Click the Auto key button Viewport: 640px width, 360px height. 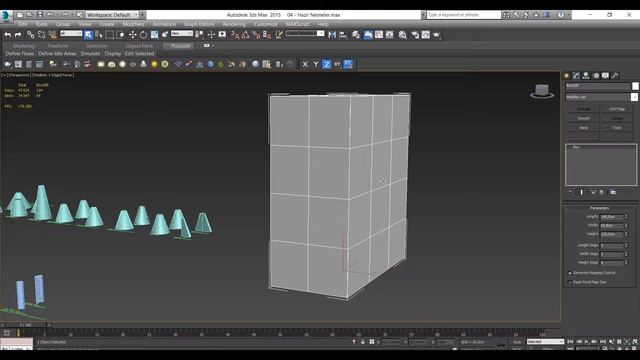[x=517, y=342]
